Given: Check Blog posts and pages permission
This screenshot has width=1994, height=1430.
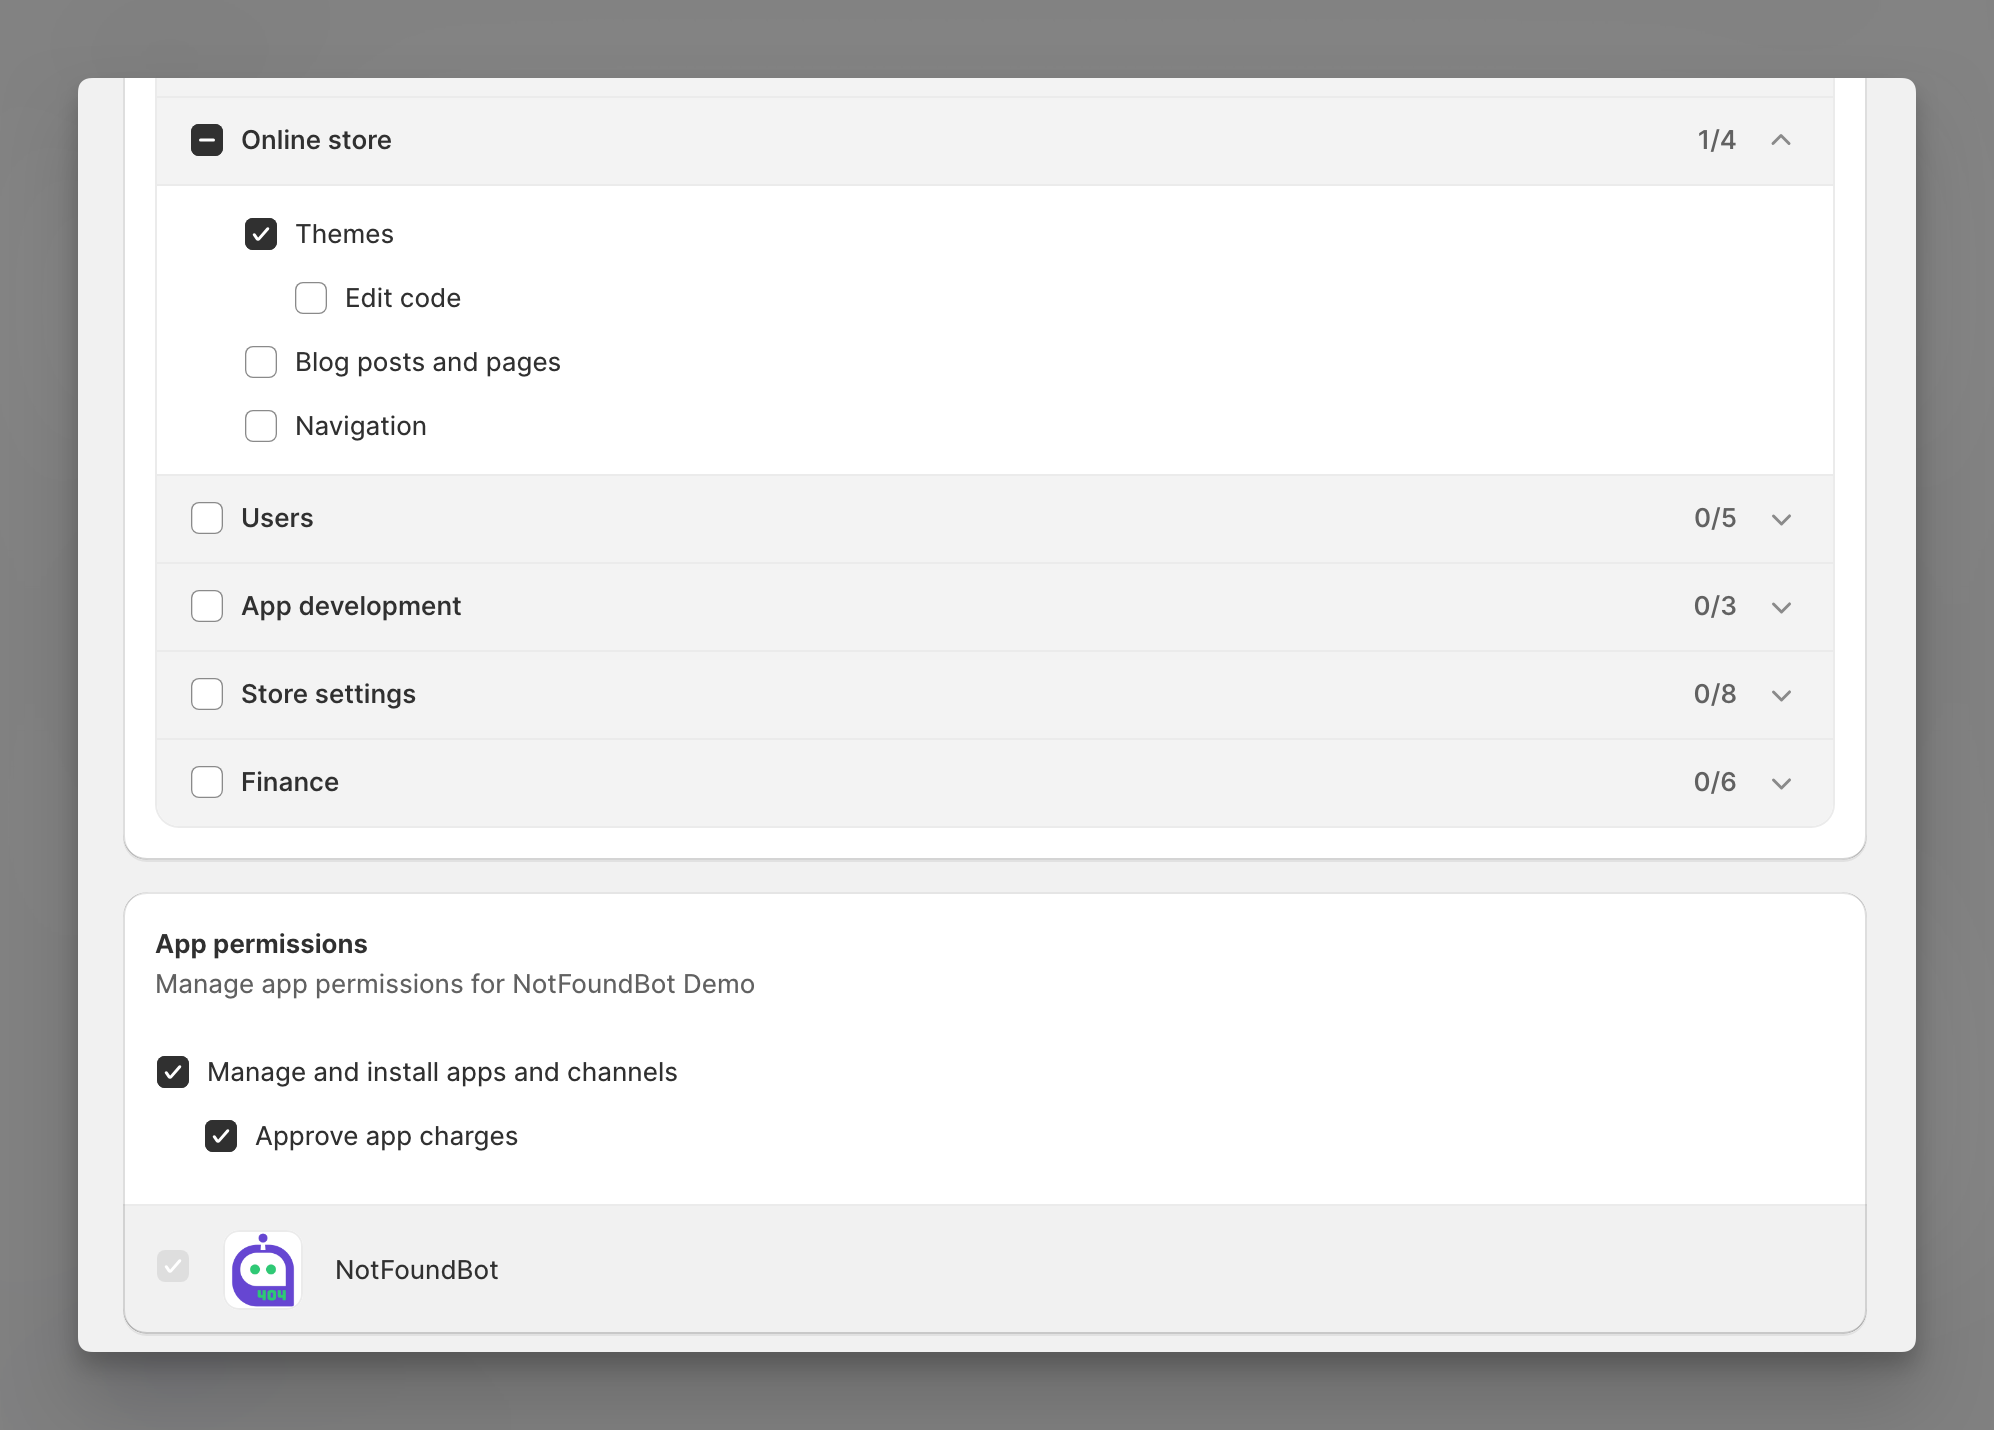Looking at the screenshot, I should click(261, 362).
